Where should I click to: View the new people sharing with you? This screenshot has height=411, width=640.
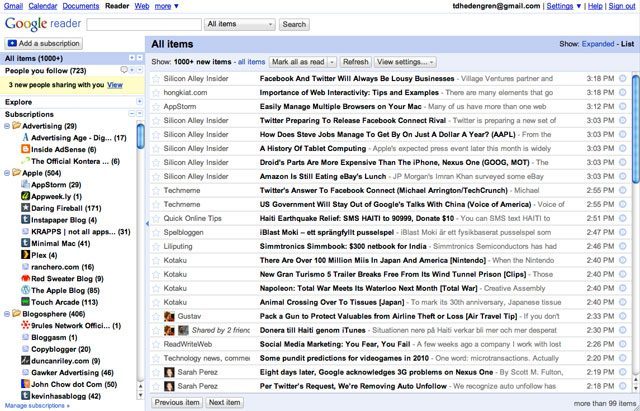(115, 85)
